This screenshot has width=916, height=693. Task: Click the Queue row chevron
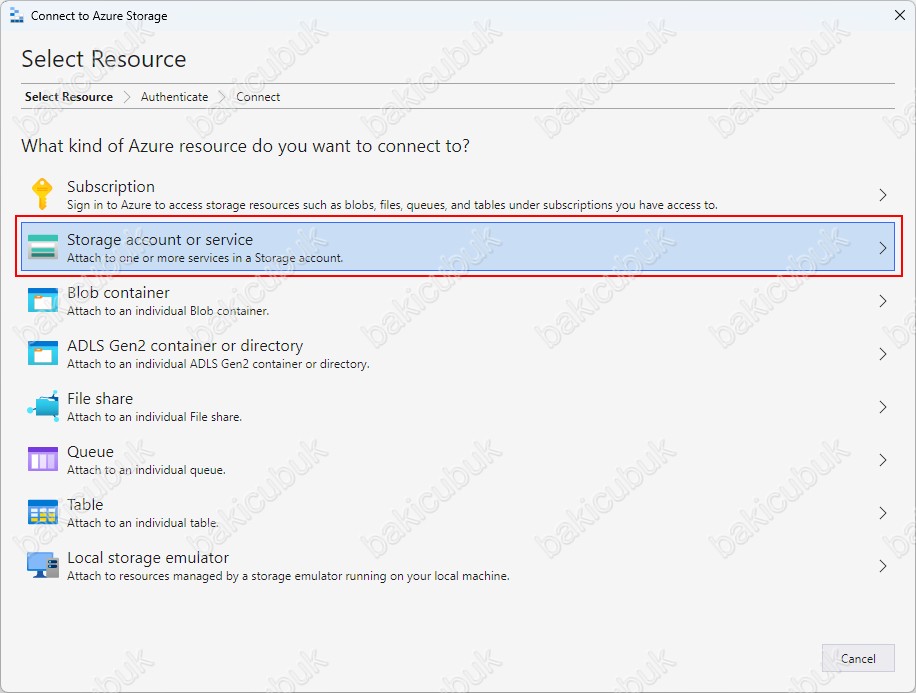[883, 460]
